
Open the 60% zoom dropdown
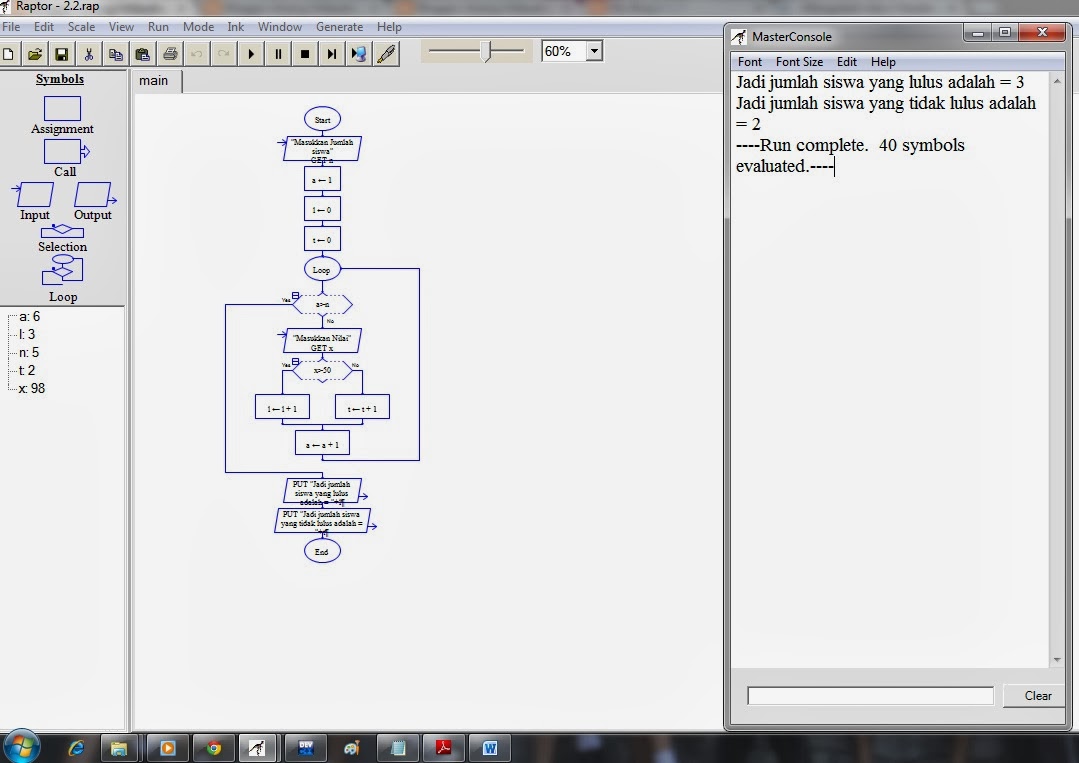tap(595, 52)
